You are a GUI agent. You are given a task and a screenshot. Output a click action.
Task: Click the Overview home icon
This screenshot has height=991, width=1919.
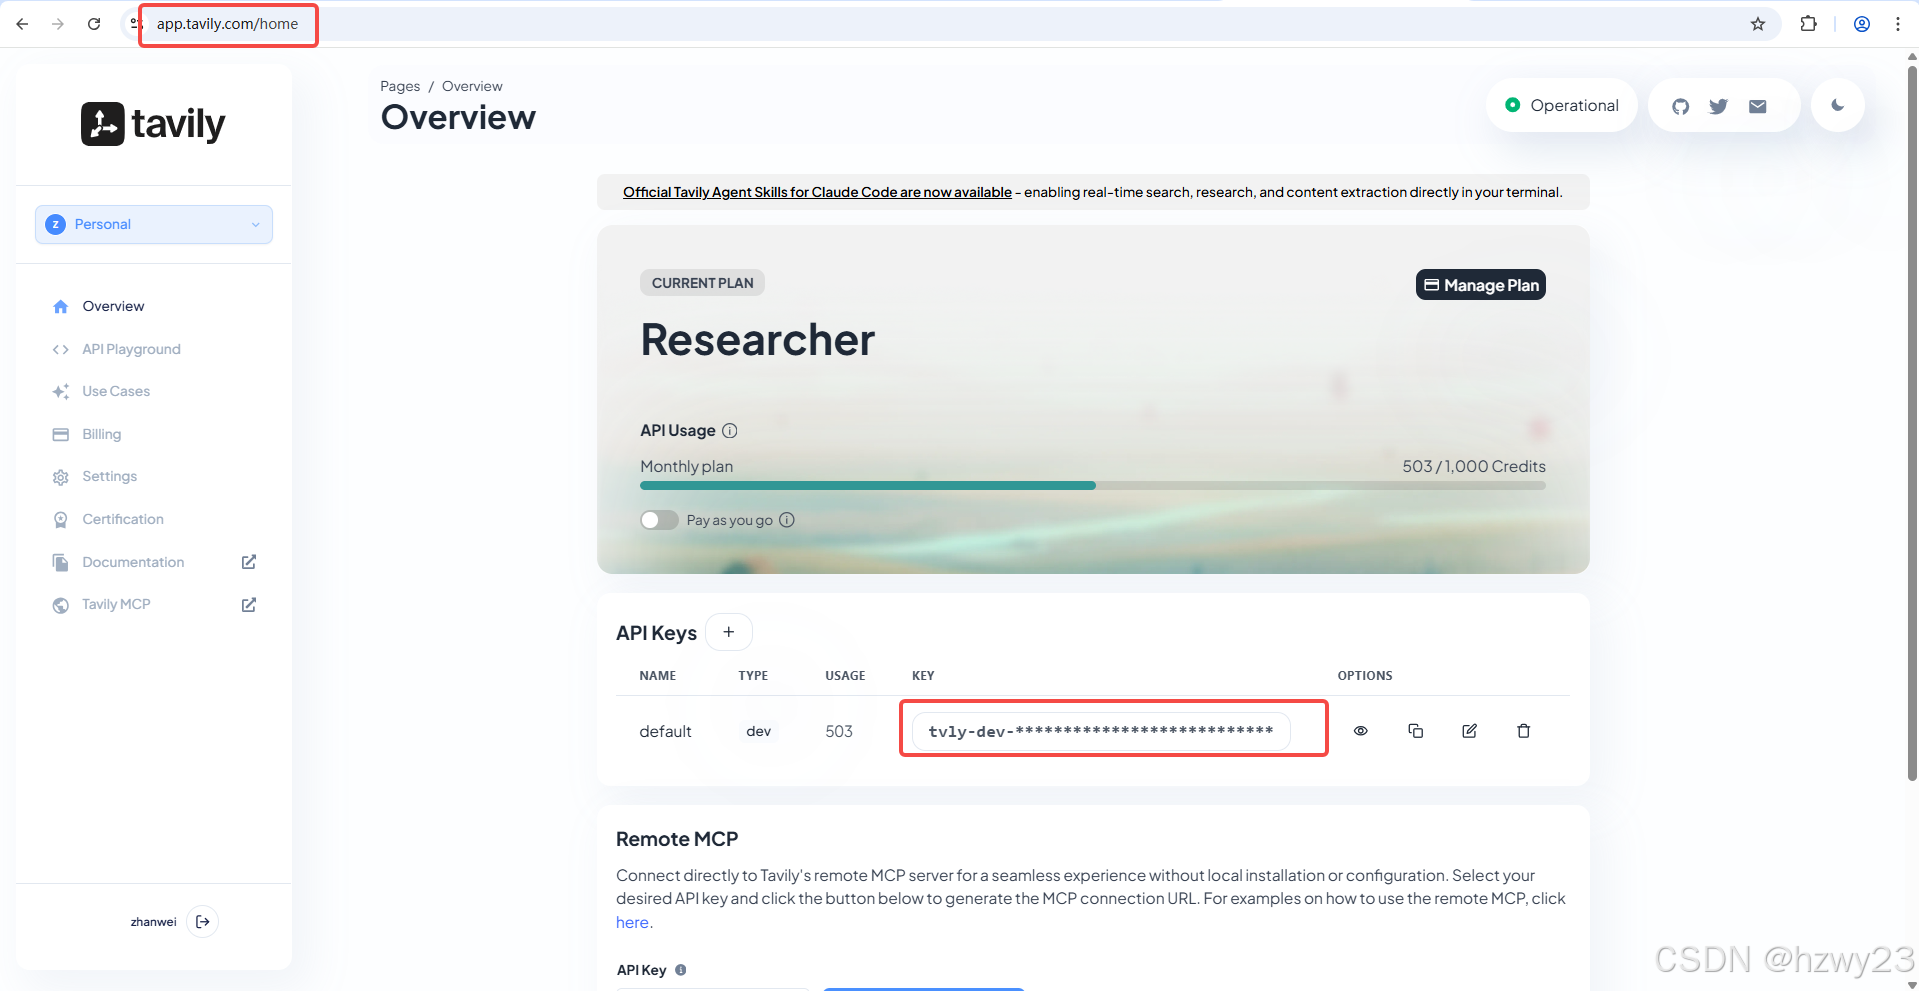61,306
